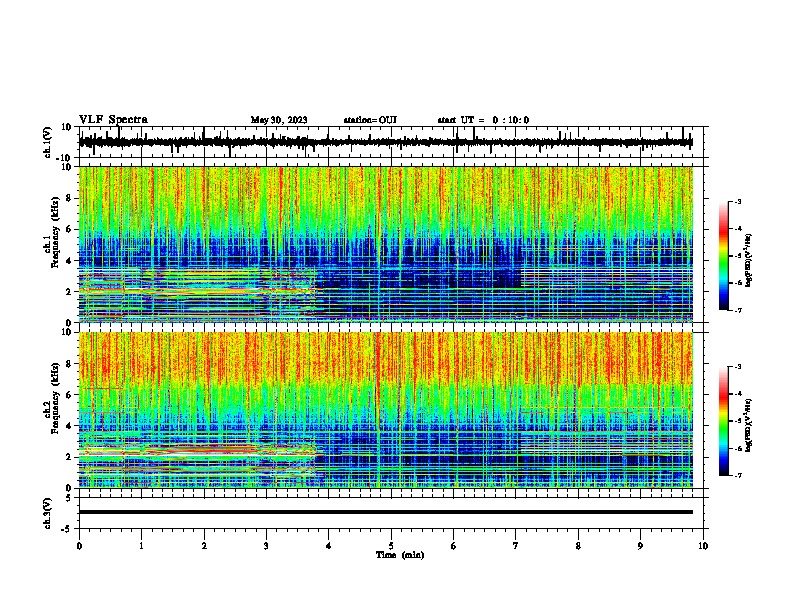Click the time axis tick label "2"
This screenshot has height=612, width=792.
point(204,546)
